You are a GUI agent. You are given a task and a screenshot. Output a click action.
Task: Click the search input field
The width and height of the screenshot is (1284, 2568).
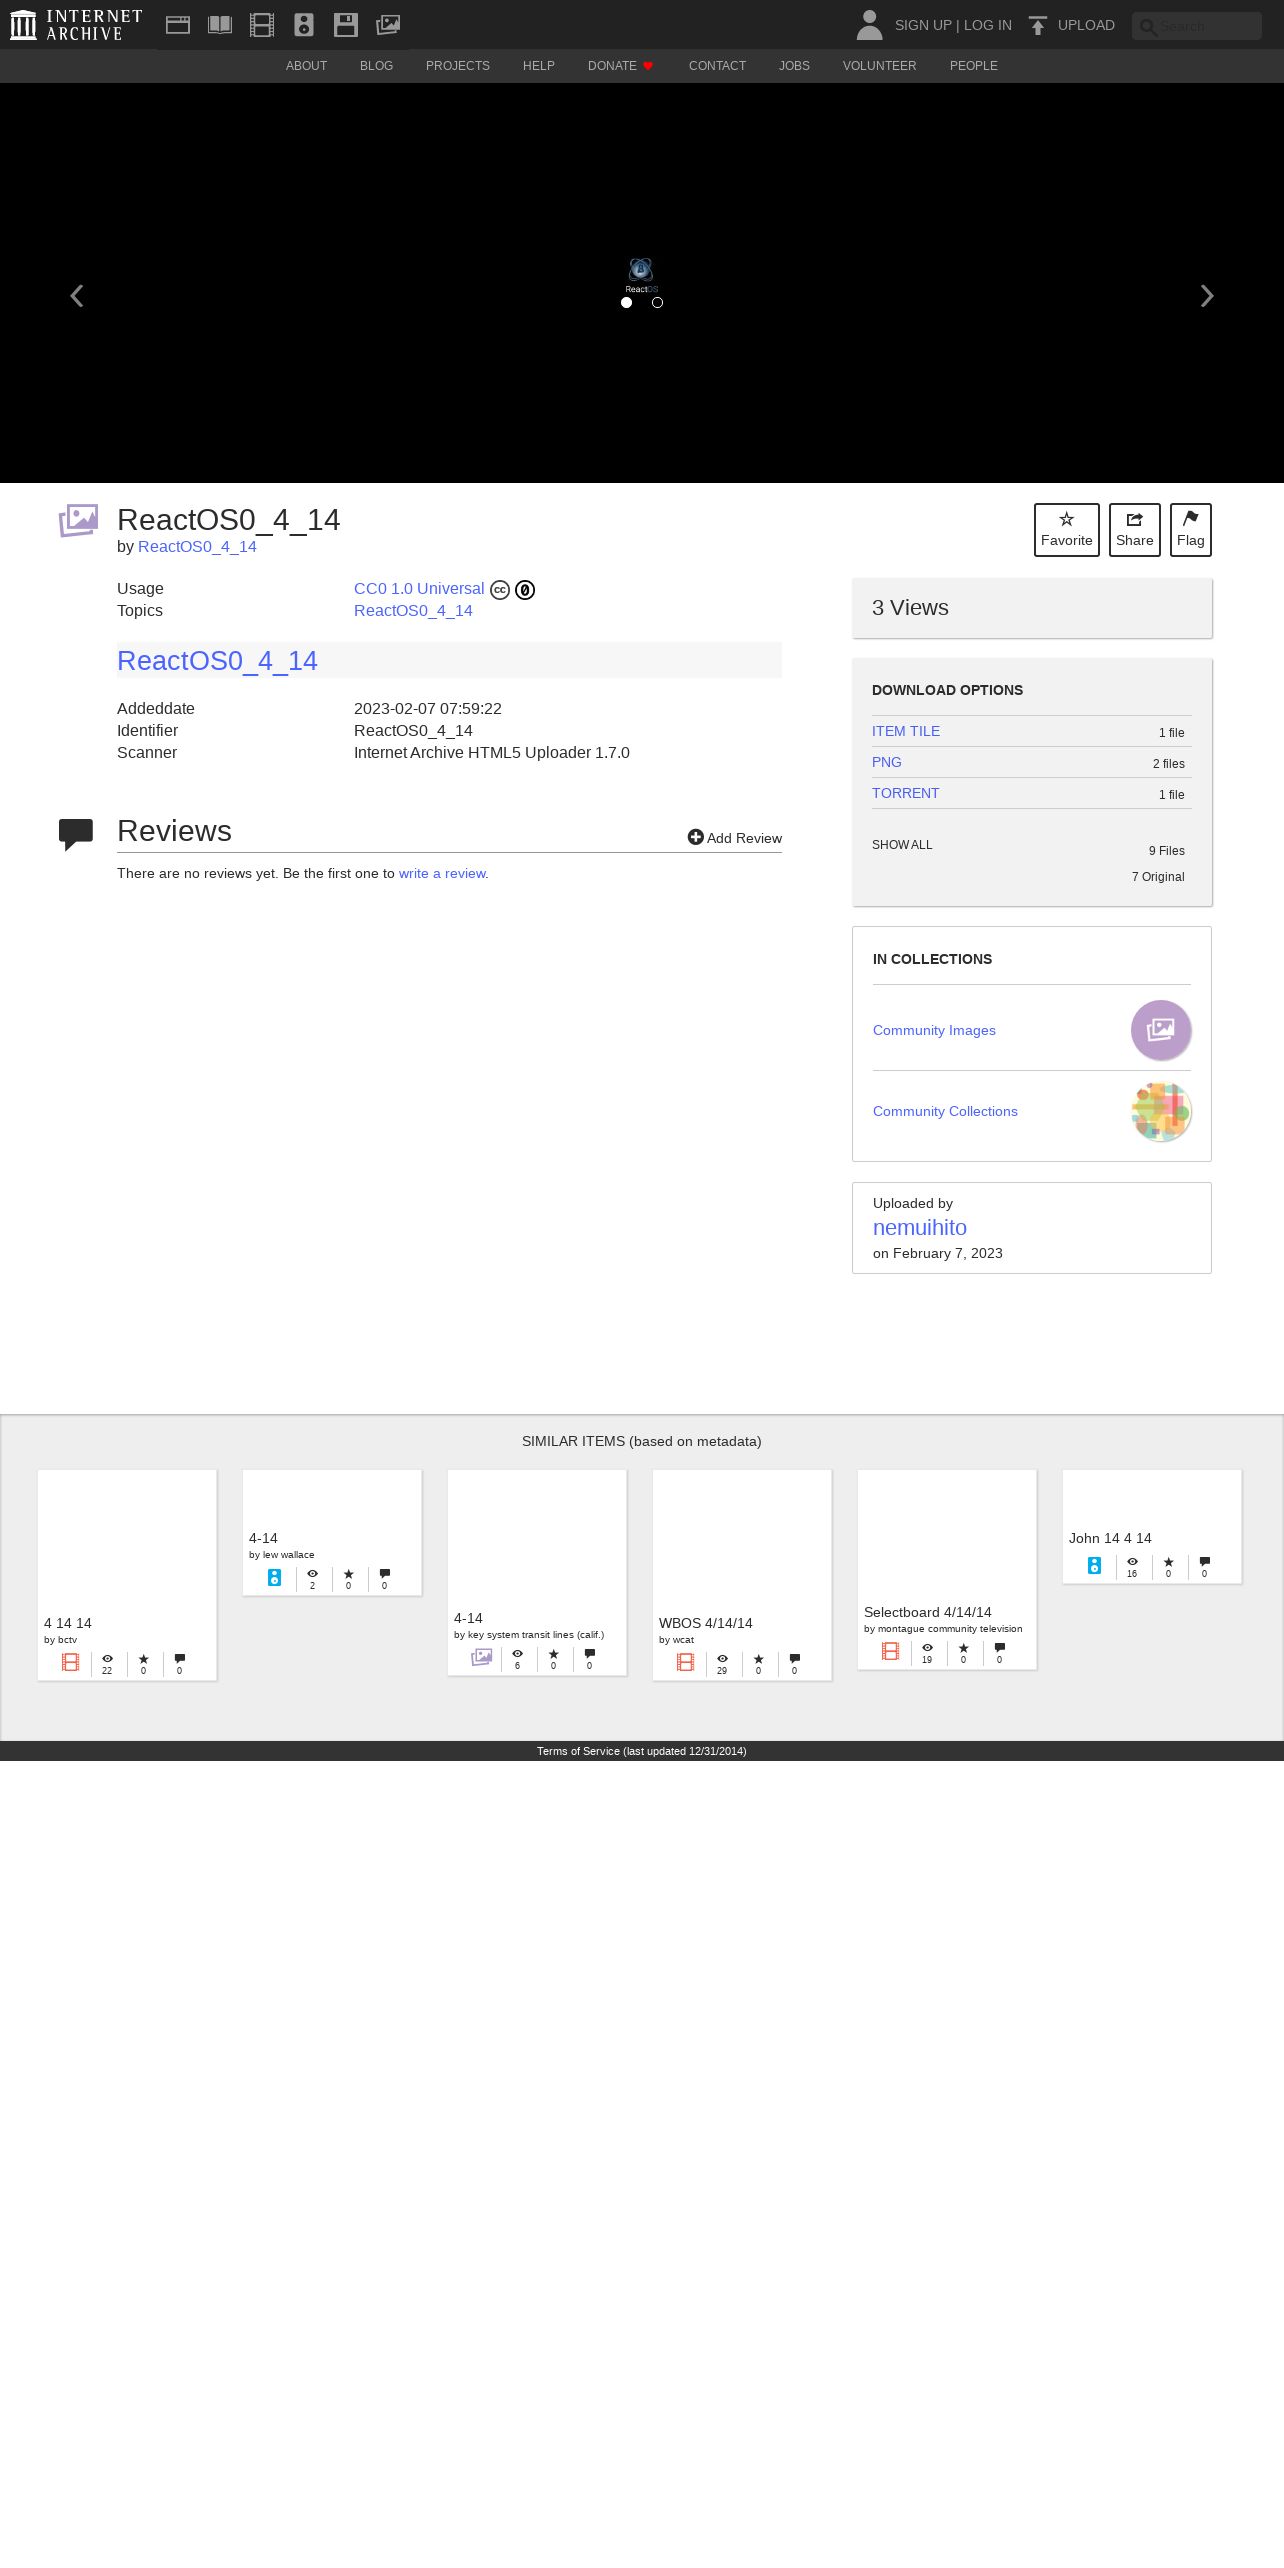pyautogui.click(x=1197, y=26)
